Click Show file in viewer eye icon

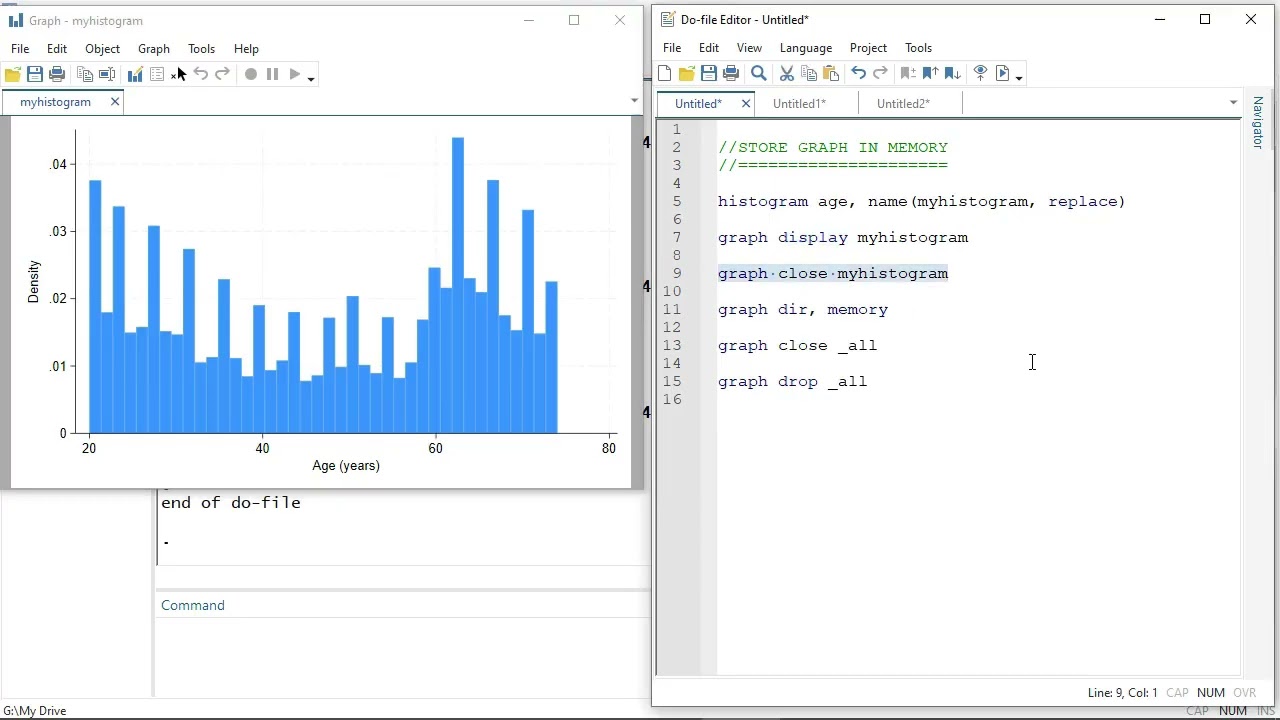point(980,73)
